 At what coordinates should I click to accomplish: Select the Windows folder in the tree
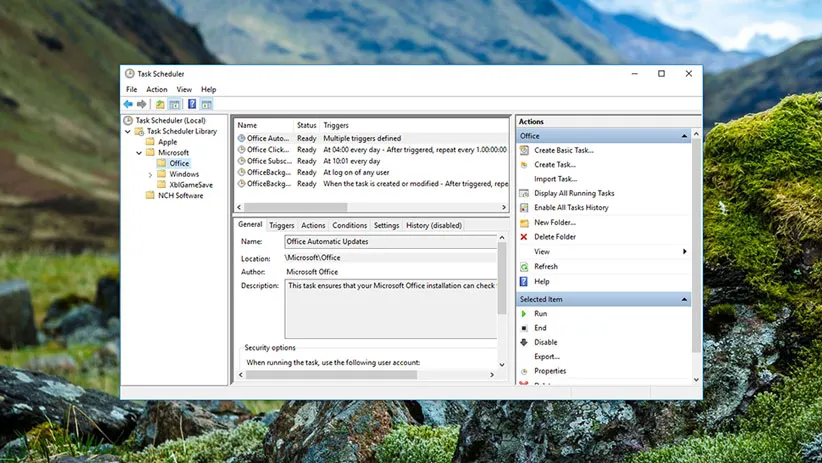coord(184,174)
